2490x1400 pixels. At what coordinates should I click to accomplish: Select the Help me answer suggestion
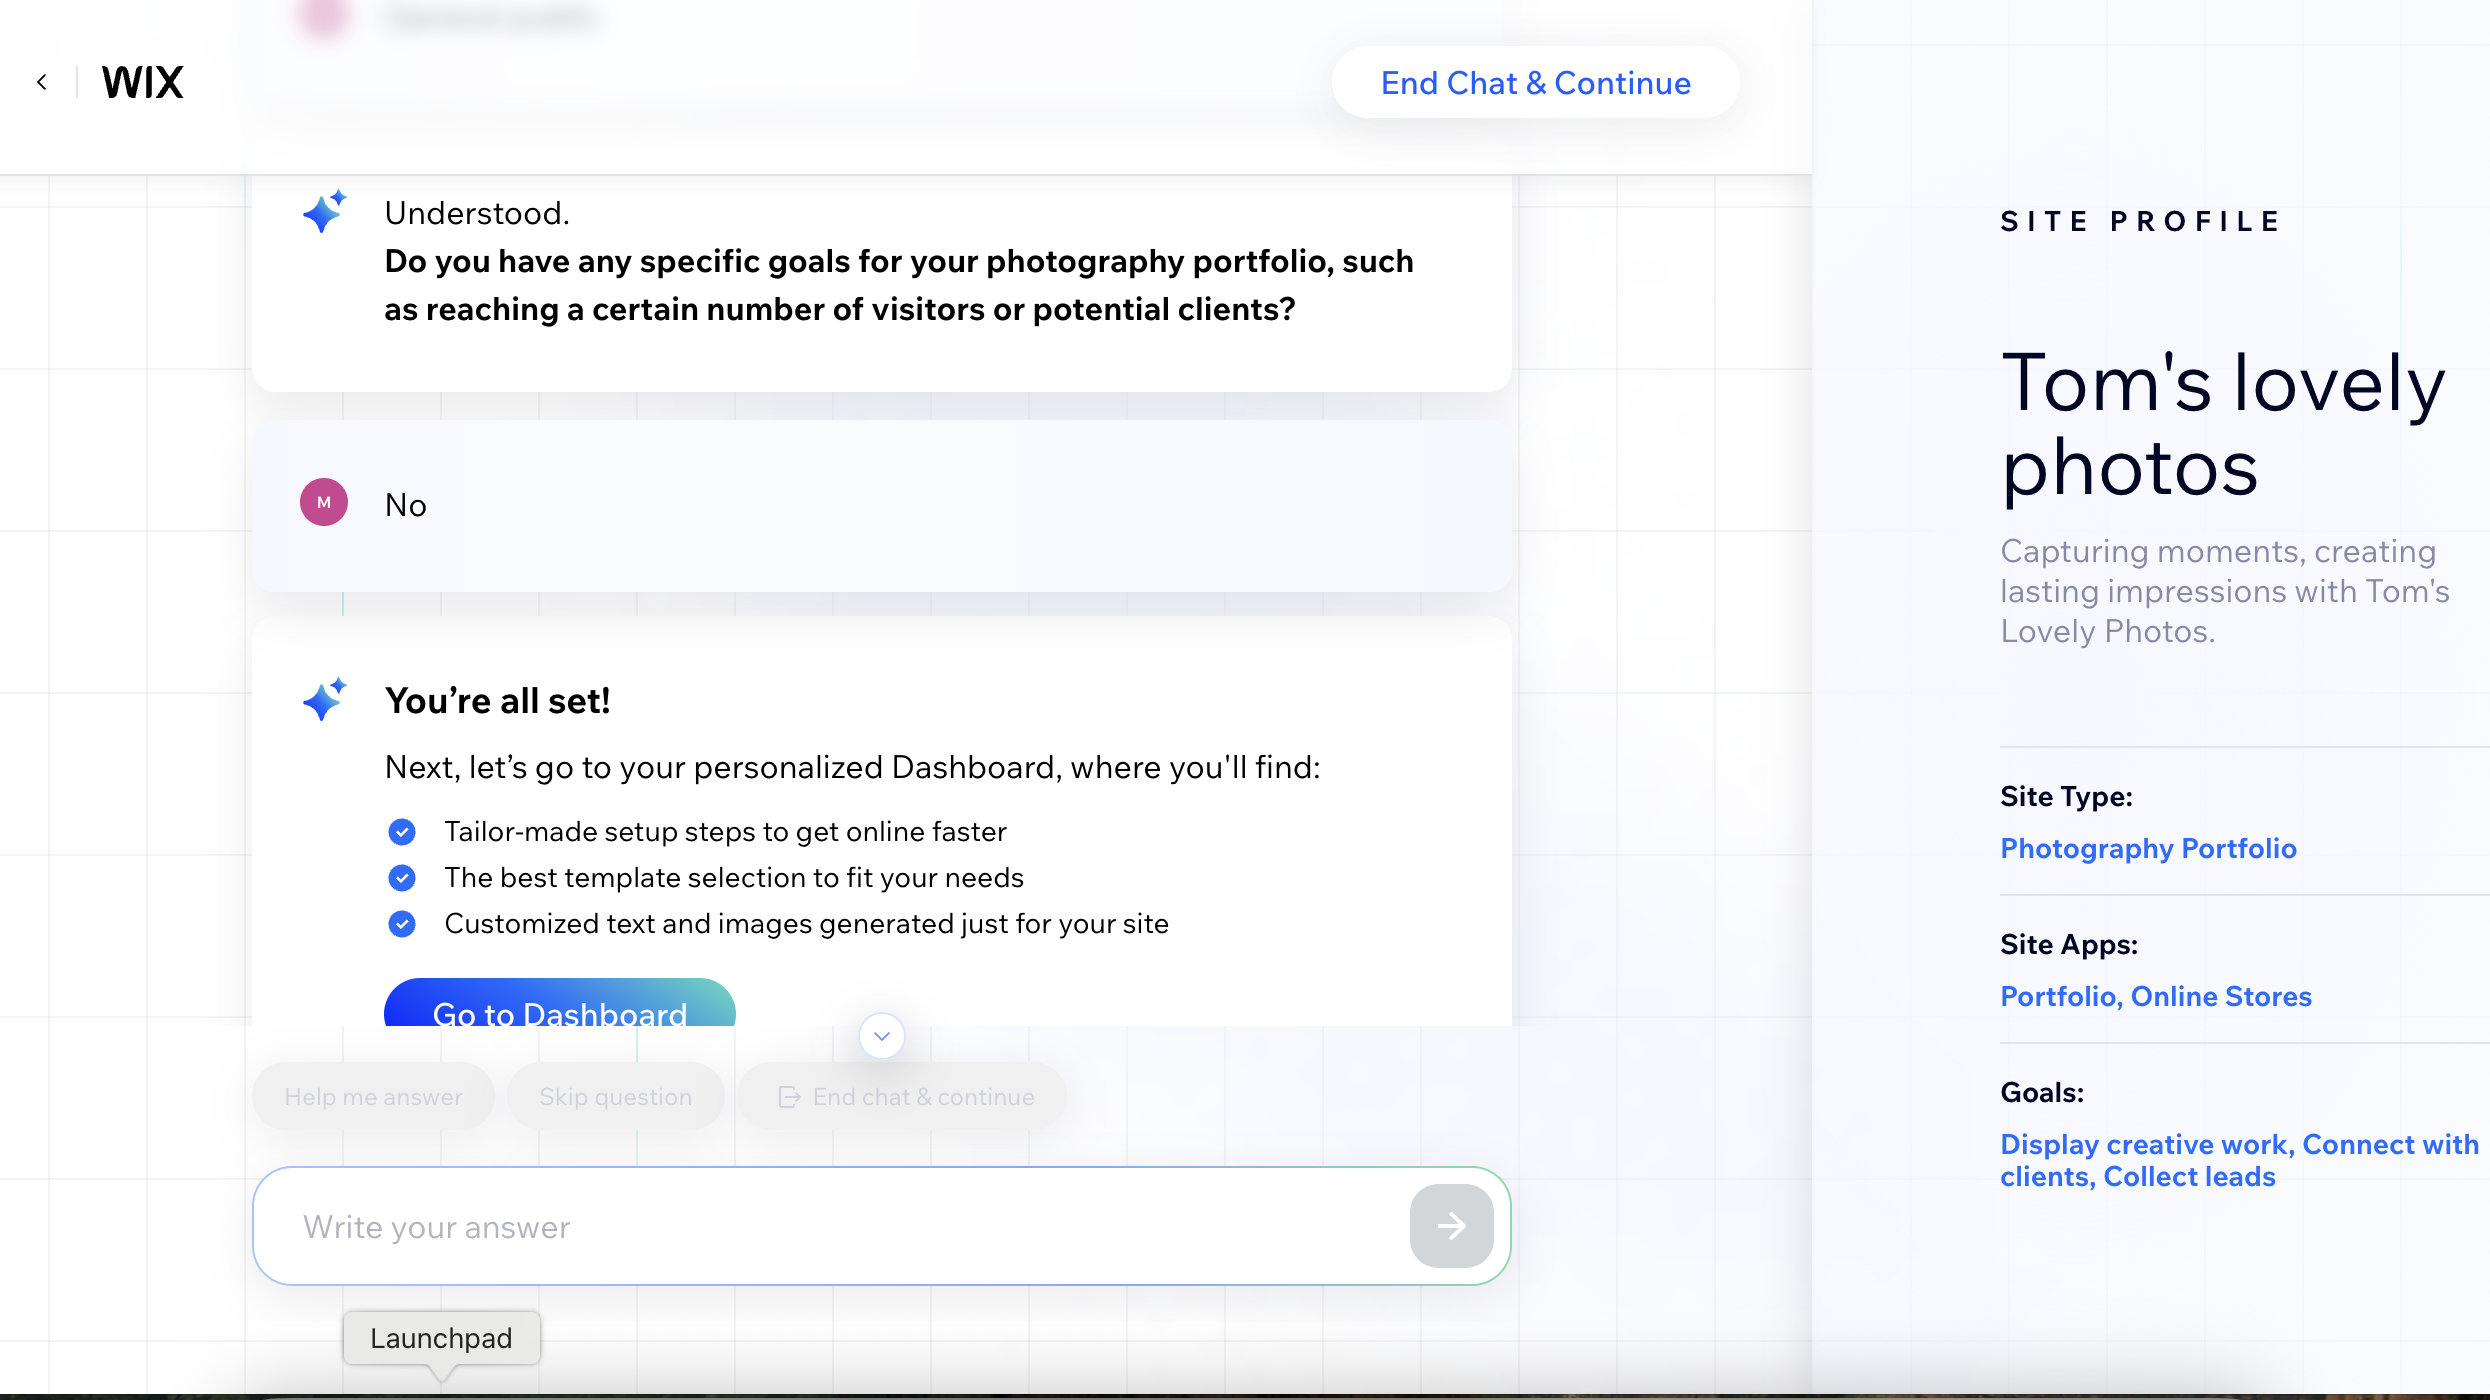point(372,1096)
